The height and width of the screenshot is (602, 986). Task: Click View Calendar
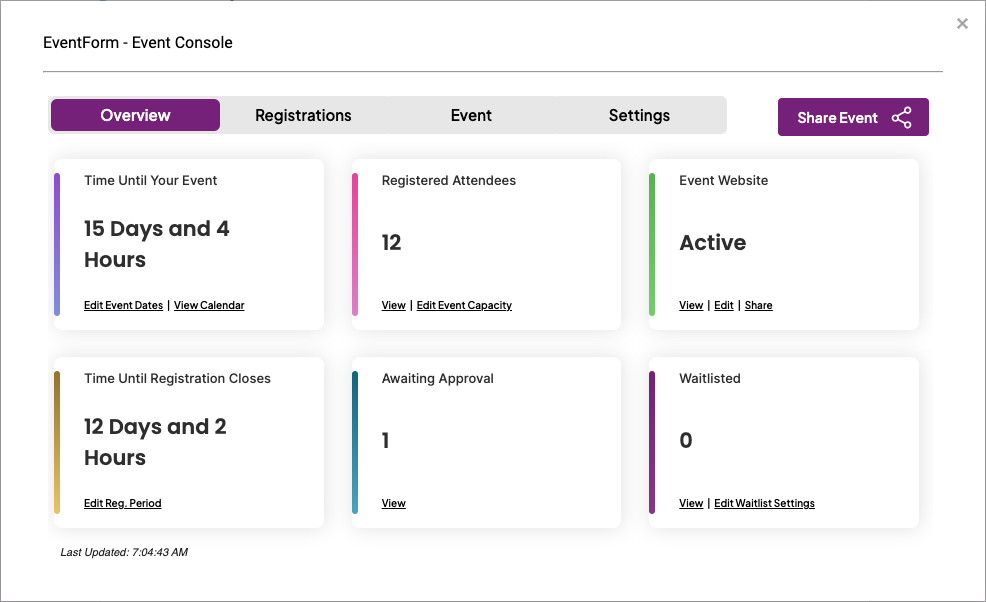point(209,305)
